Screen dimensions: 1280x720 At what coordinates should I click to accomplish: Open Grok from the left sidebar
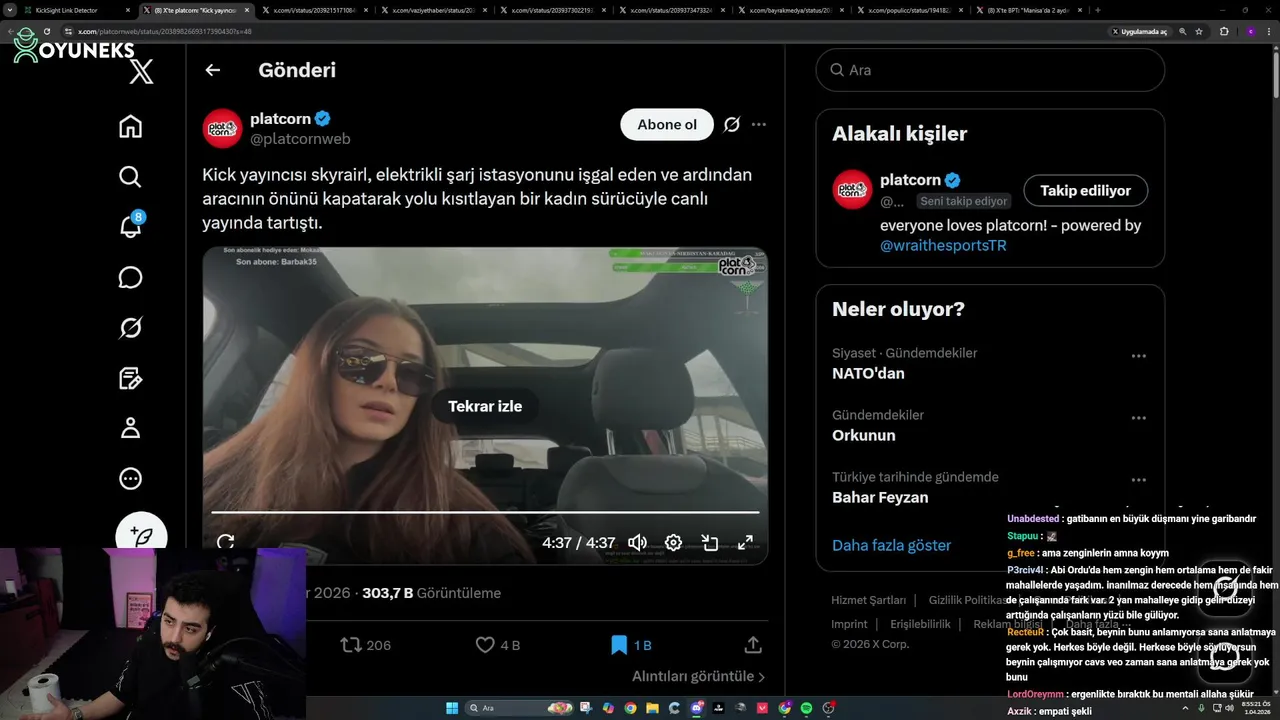(130, 328)
